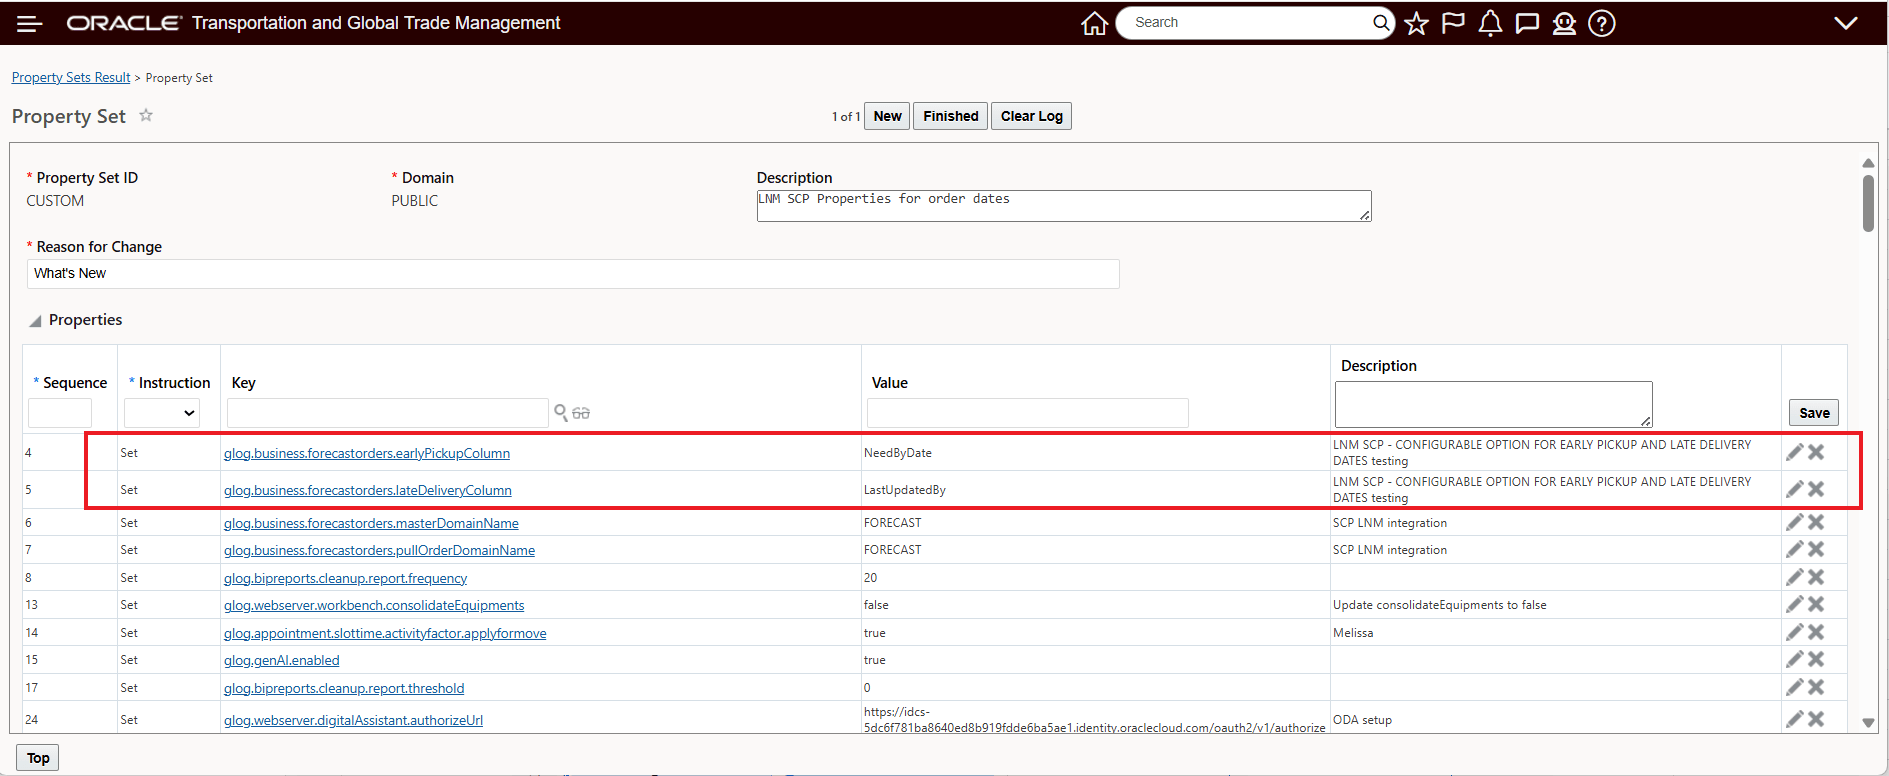This screenshot has width=1889, height=776.
Task: Delete the consolidateEquipments property row
Action: (1816, 604)
